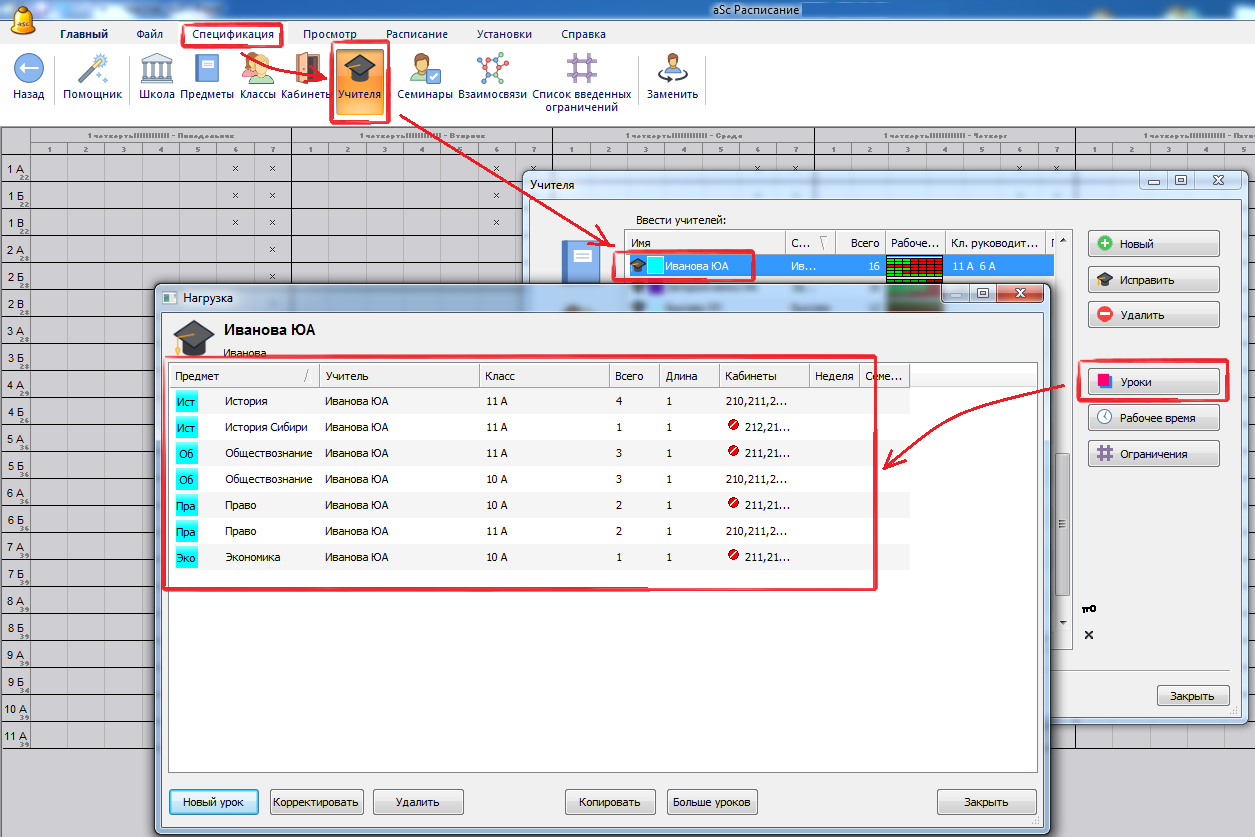The height and width of the screenshot is (837, 1255).
Task: Open the Расписание menu tab
Action: (416, 34)
